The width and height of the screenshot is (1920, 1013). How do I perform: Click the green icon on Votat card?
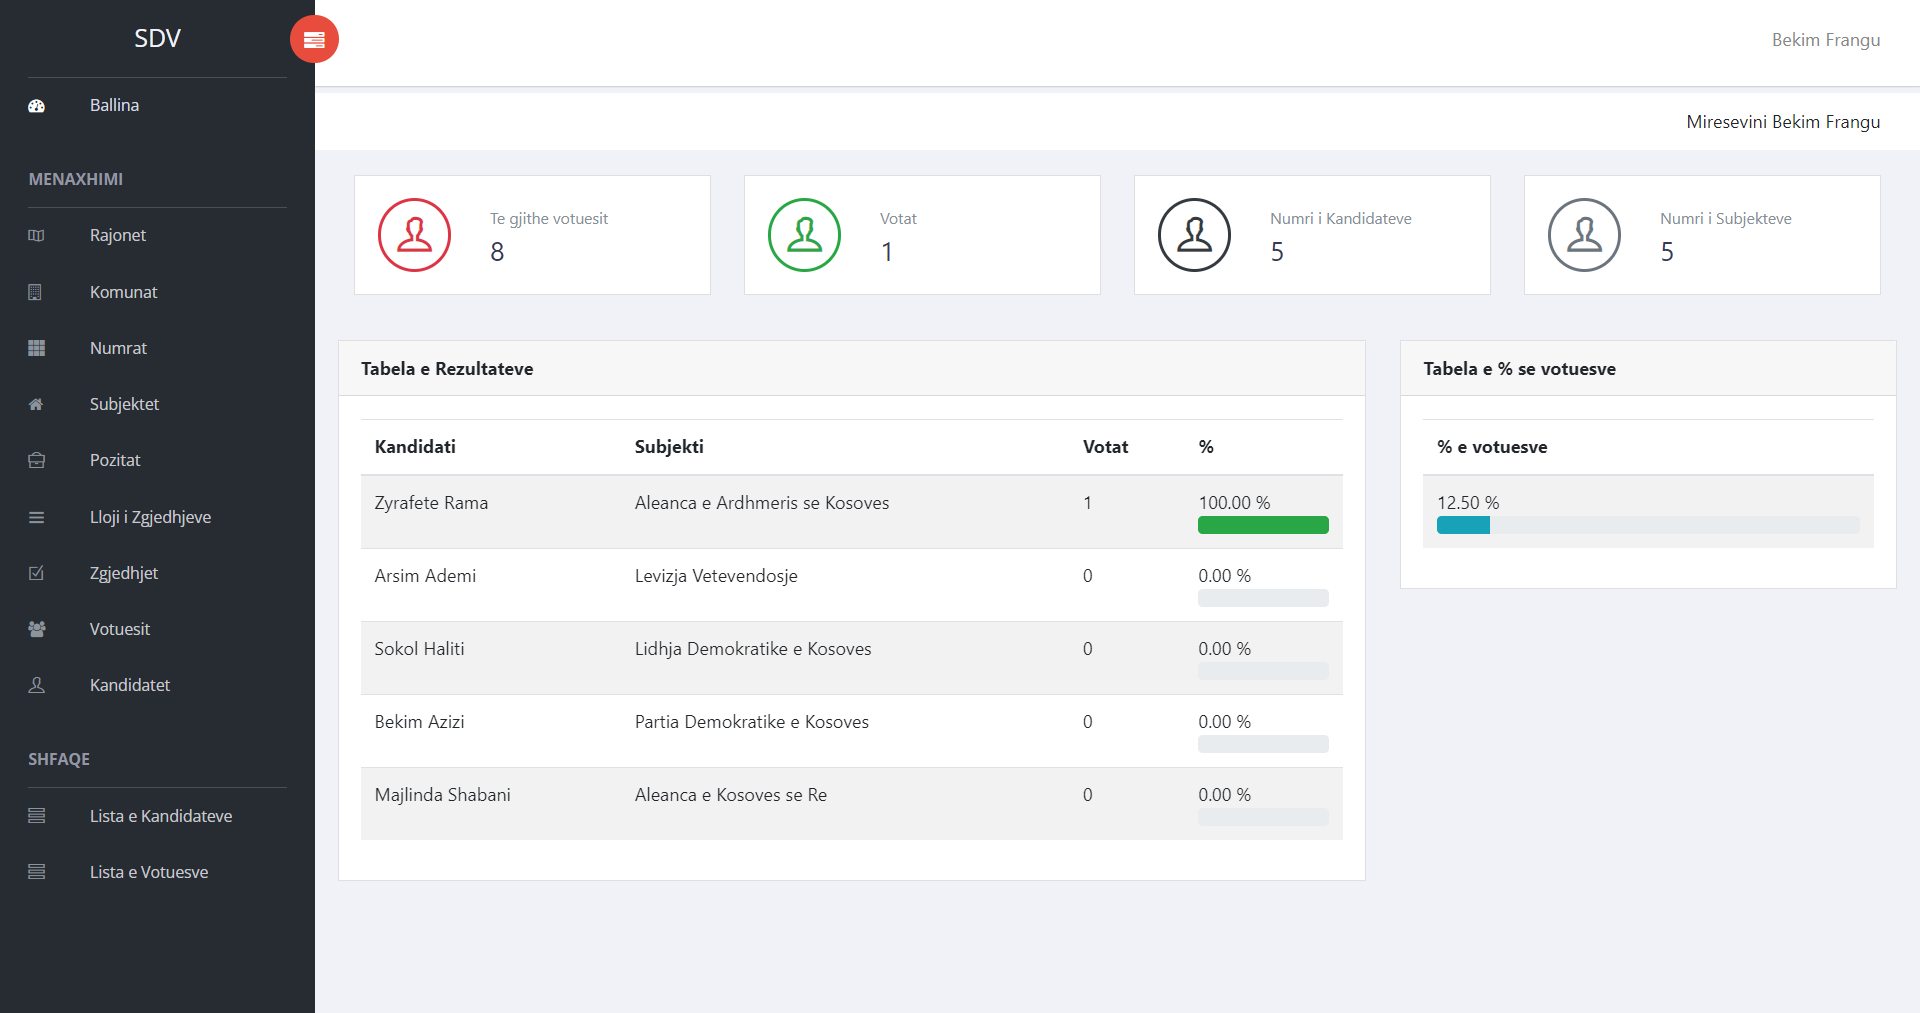pos(804,235)
